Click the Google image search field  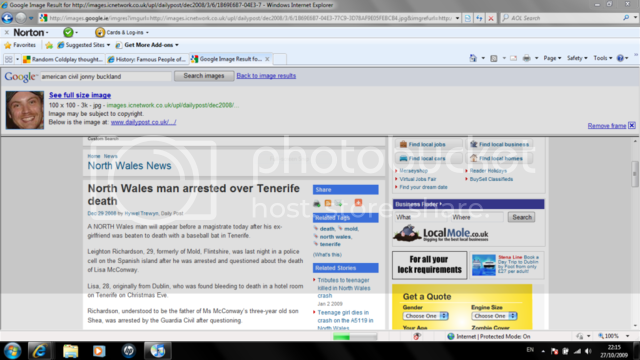[106, 76]
